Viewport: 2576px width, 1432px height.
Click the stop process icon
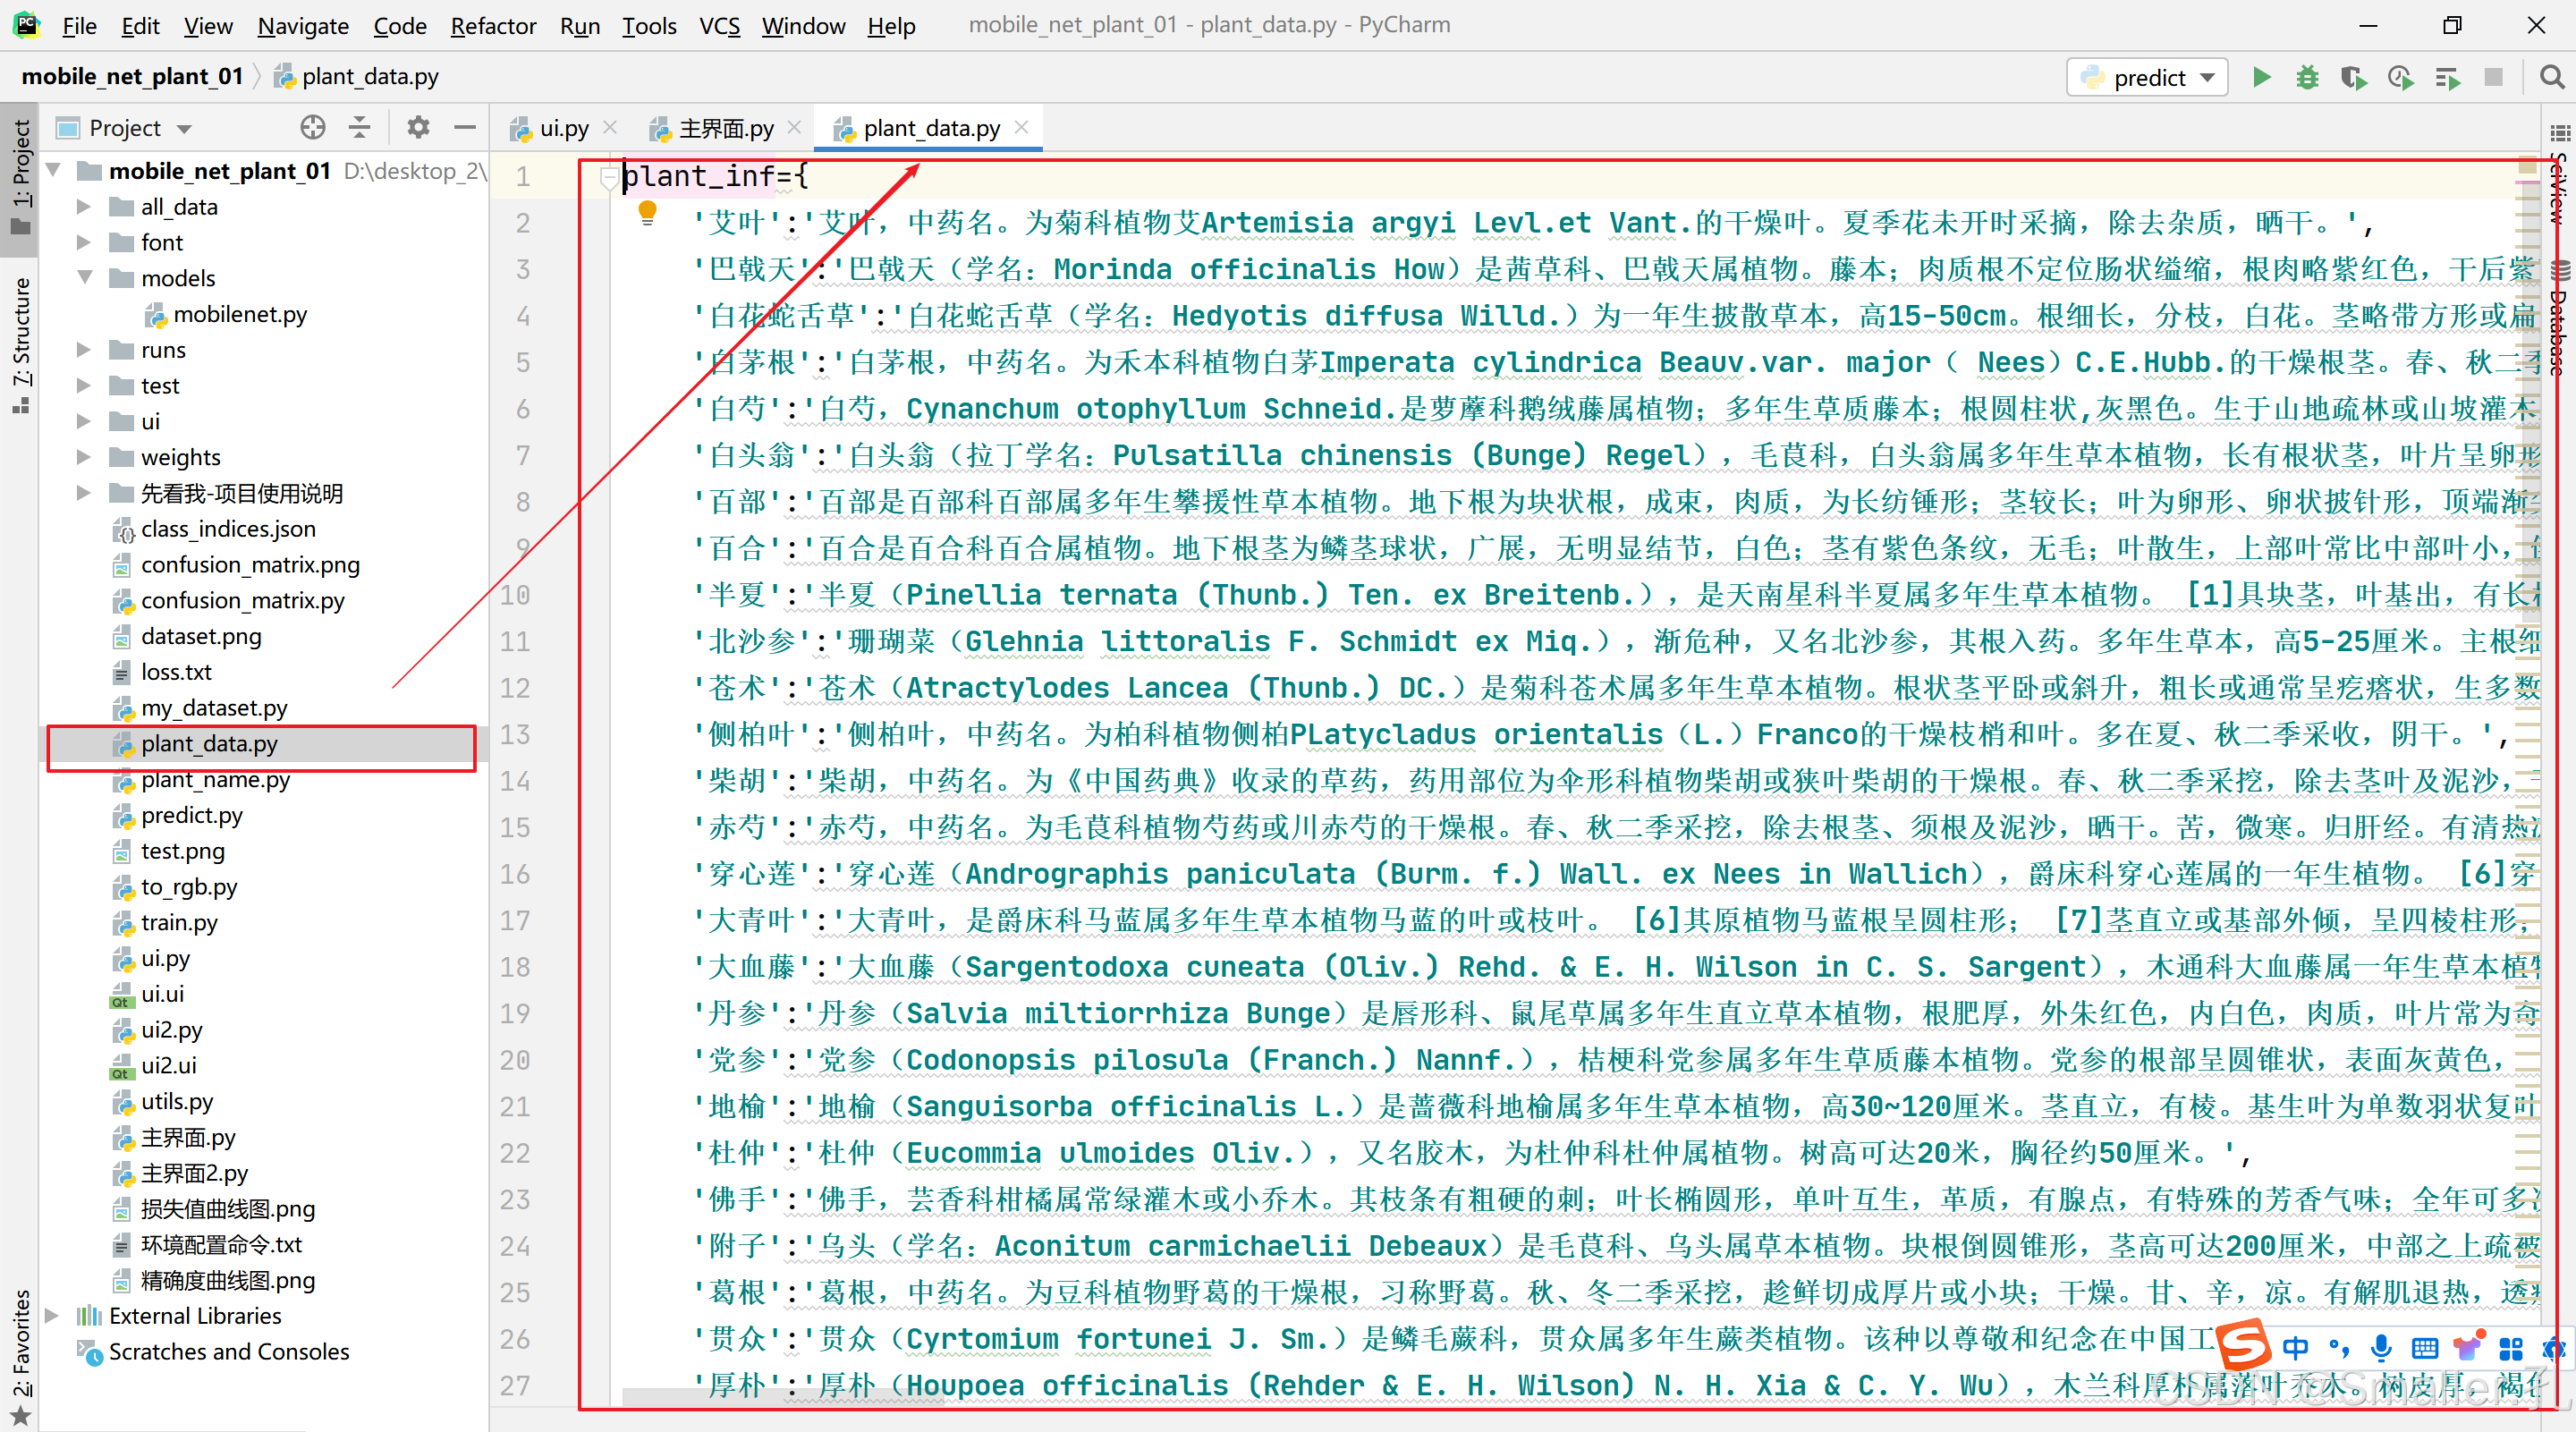[x=2493, y=78]
